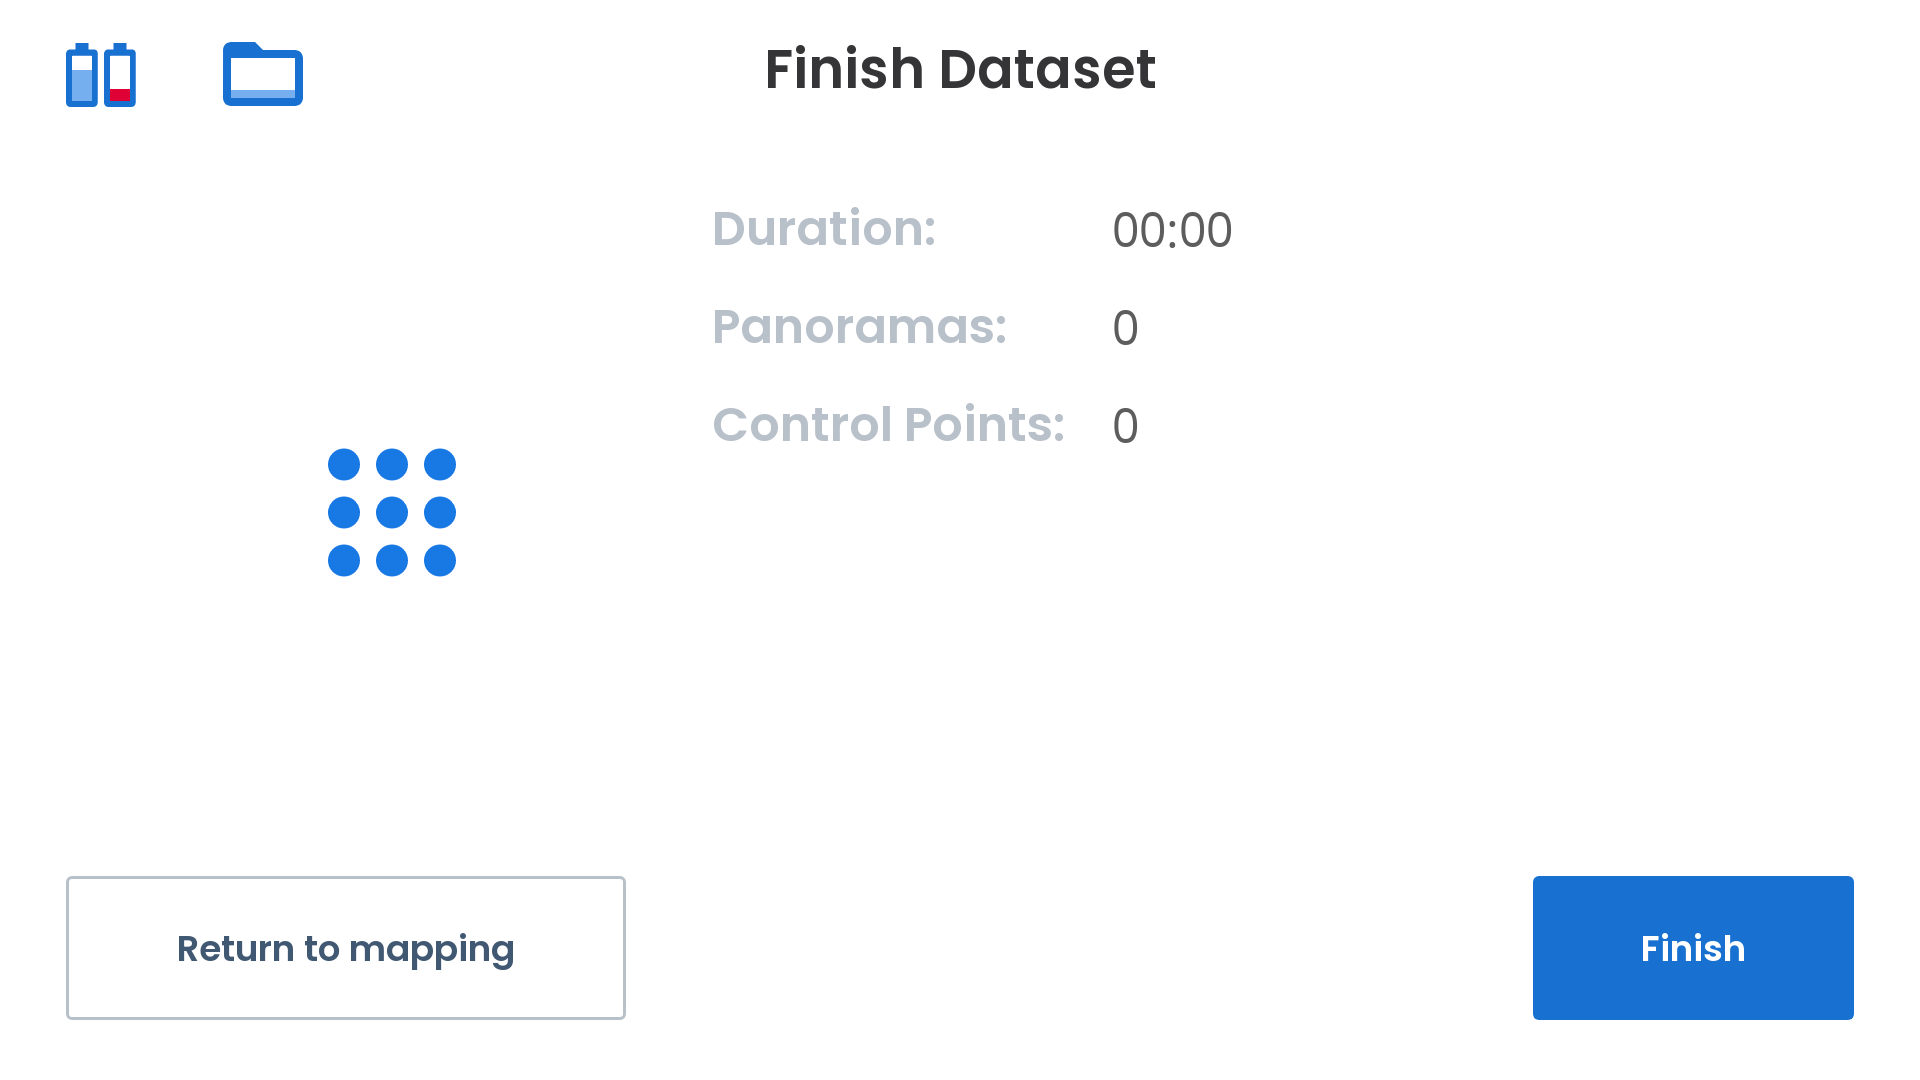The image size is (1920, 1080).
Task: Click the top-left dot of the dot grid
Action: pyautogui.click(x=344, y=465)
